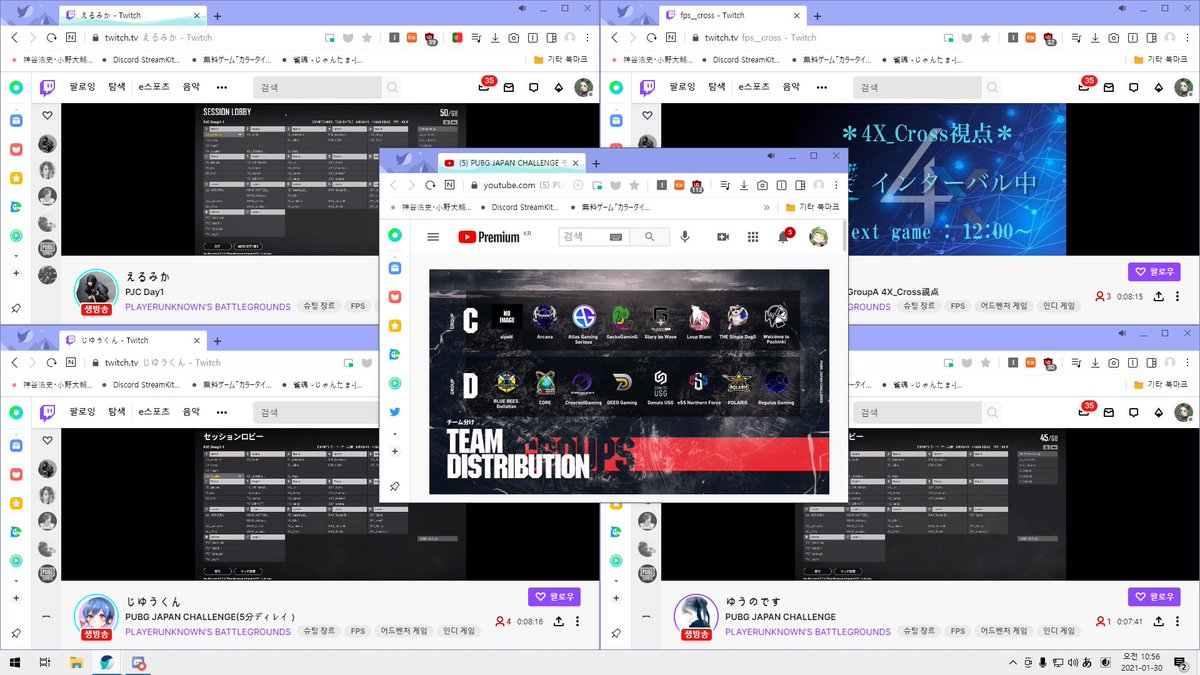
Task: Open YouTube create video camera icon
Action: pos(722,237)
